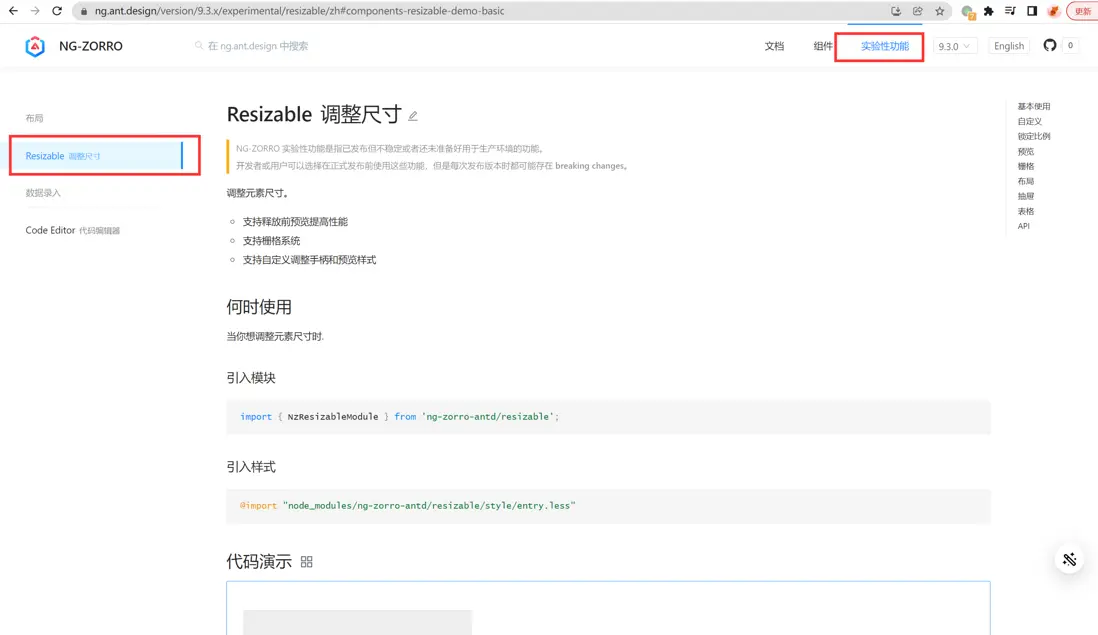Select the 实验性功能 menu item
Image resolution: width=1098 pixels, height=635 pixels.
coord(884,46)
